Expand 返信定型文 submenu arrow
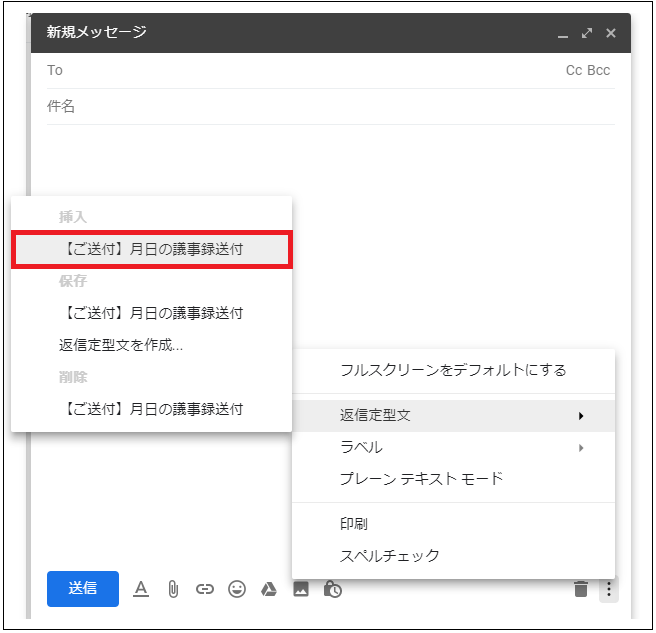Image resolution: width=656 pixels, height=633 pixels. pos(581,416)
